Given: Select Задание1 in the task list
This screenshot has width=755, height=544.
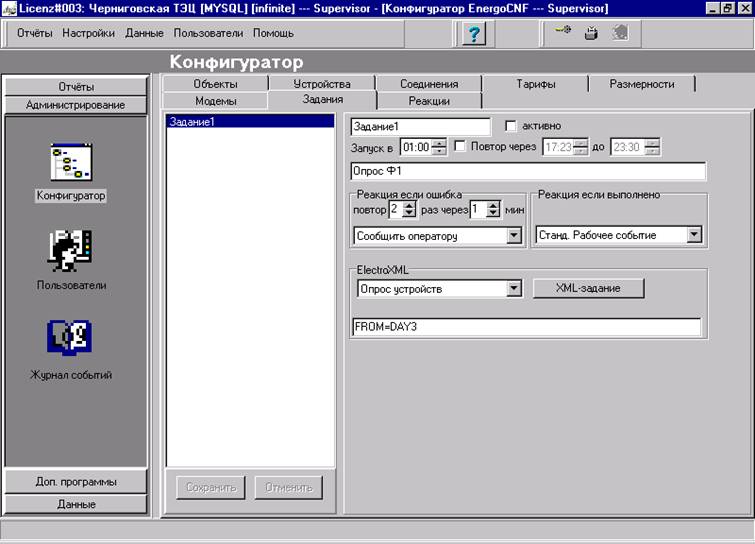Looking at the screenshot, I should pos(250,122).
